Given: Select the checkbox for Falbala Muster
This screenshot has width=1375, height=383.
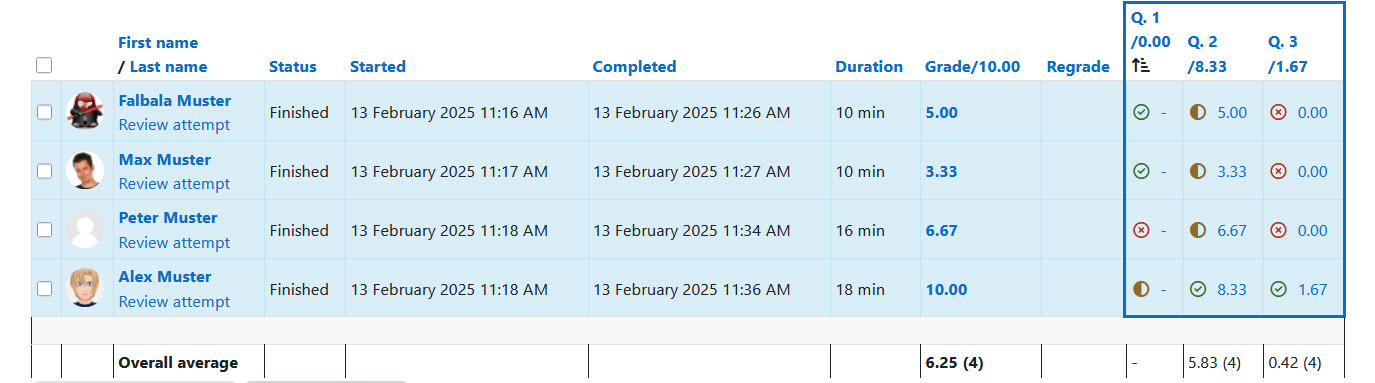Looking at the screenshot, I should (44, 113).
